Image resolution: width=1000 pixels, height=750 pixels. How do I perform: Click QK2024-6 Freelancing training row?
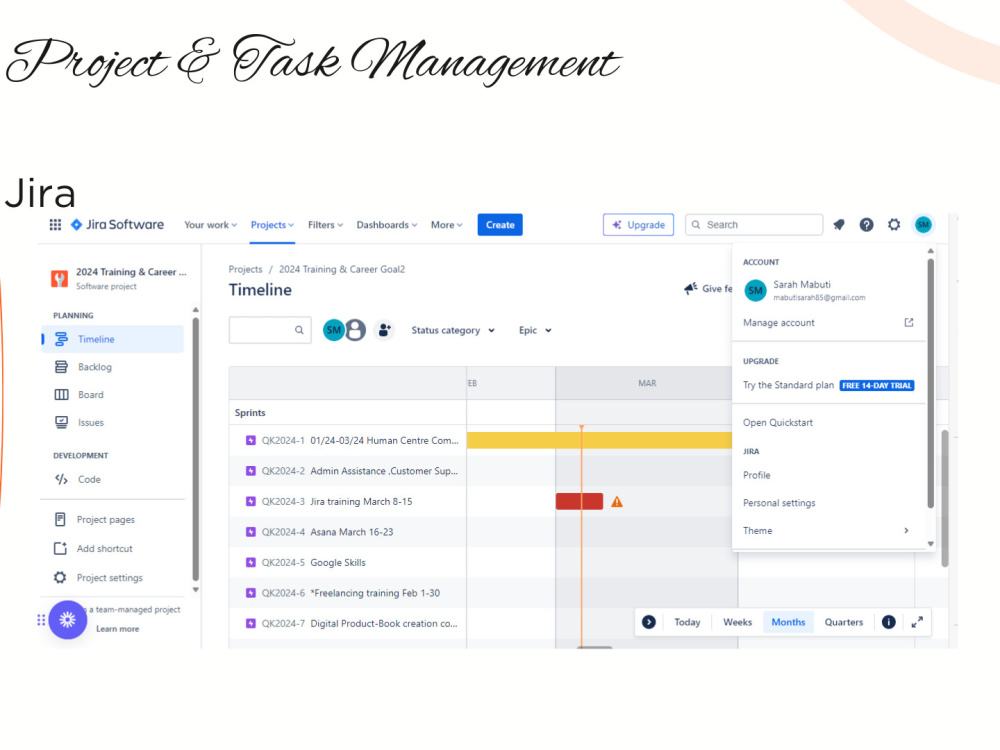click(347, 593)
